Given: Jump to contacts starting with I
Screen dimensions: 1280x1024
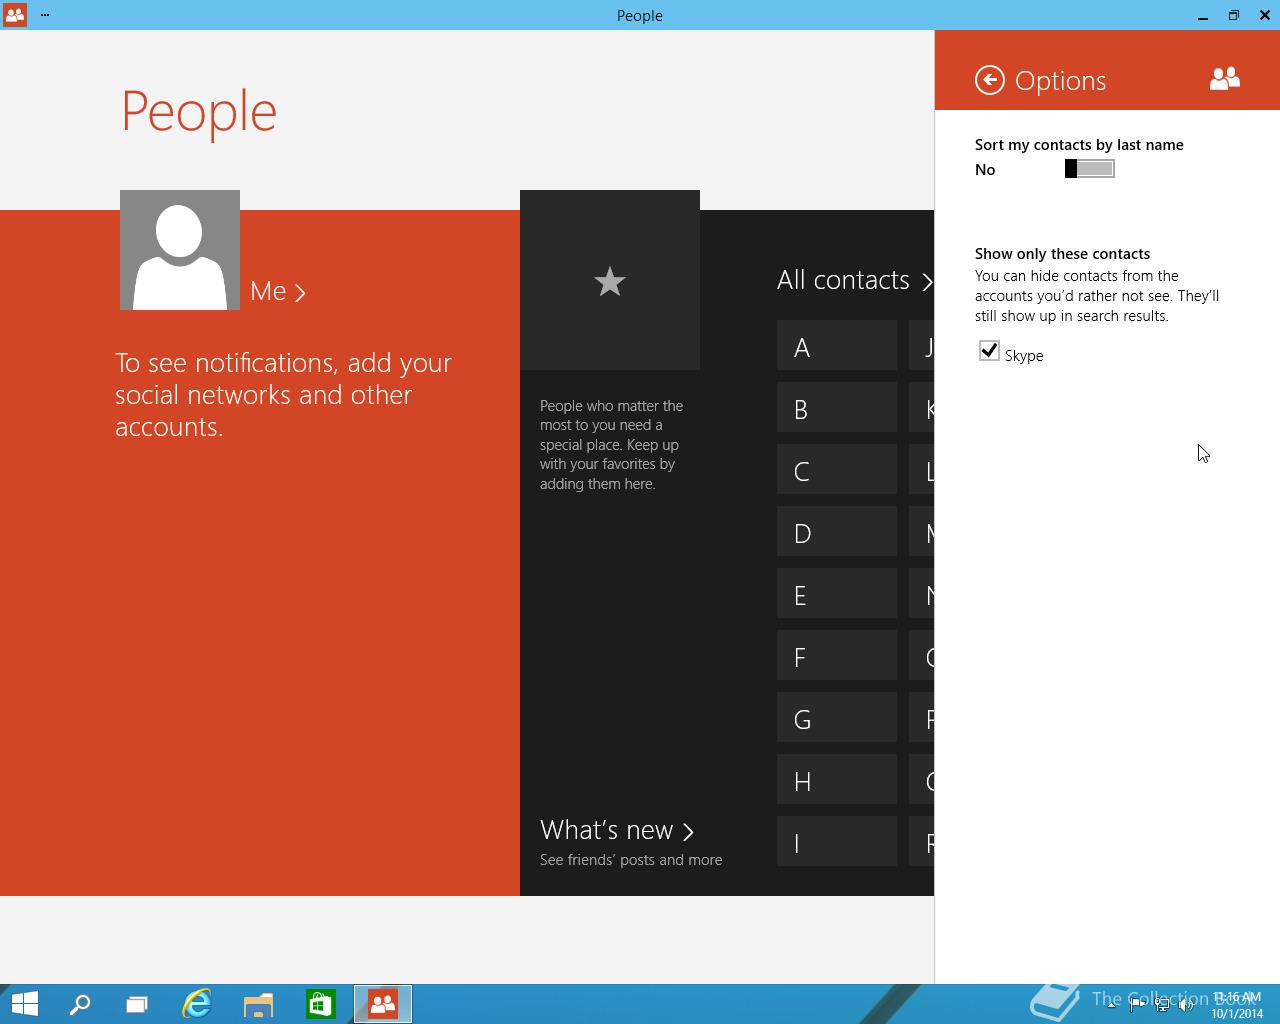Looking at the screenshot, I should click(x=837, y=842).
